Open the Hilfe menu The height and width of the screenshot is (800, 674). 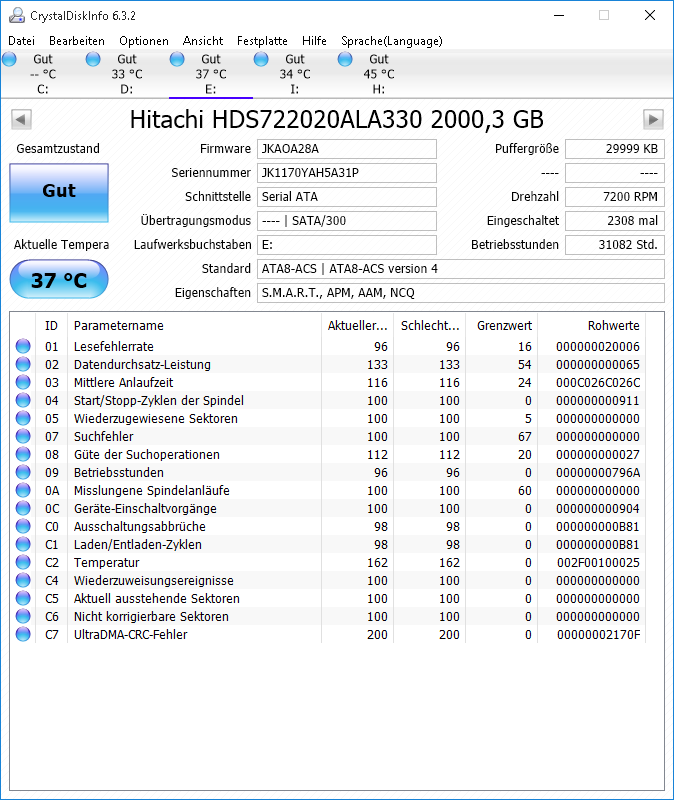(314, 41)
